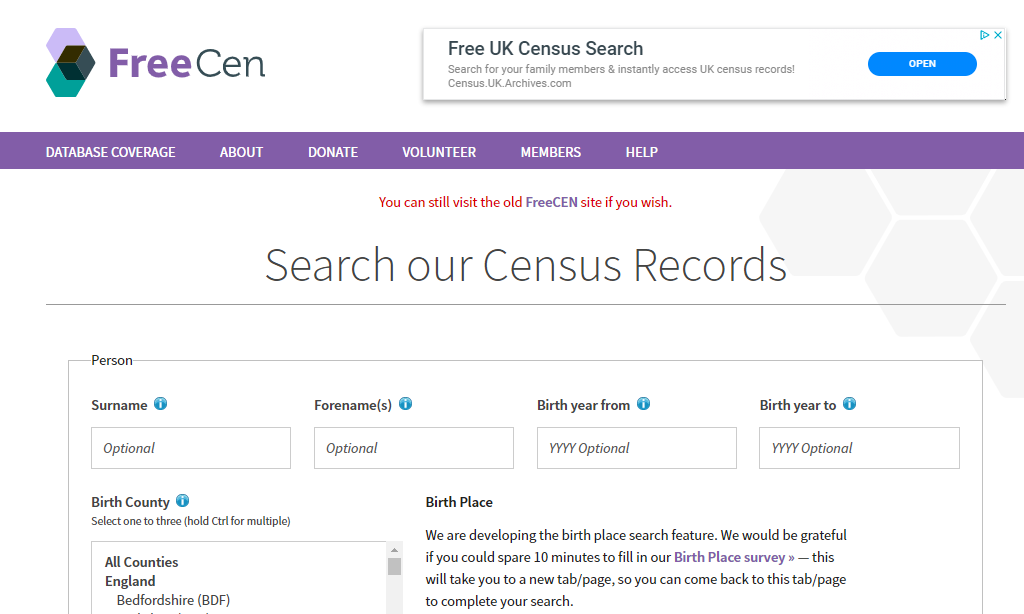Image resolution: width=1024 pixels, height=614 pixels.
Task: Click the blue OPEN ad button
Action: [922, 64]
